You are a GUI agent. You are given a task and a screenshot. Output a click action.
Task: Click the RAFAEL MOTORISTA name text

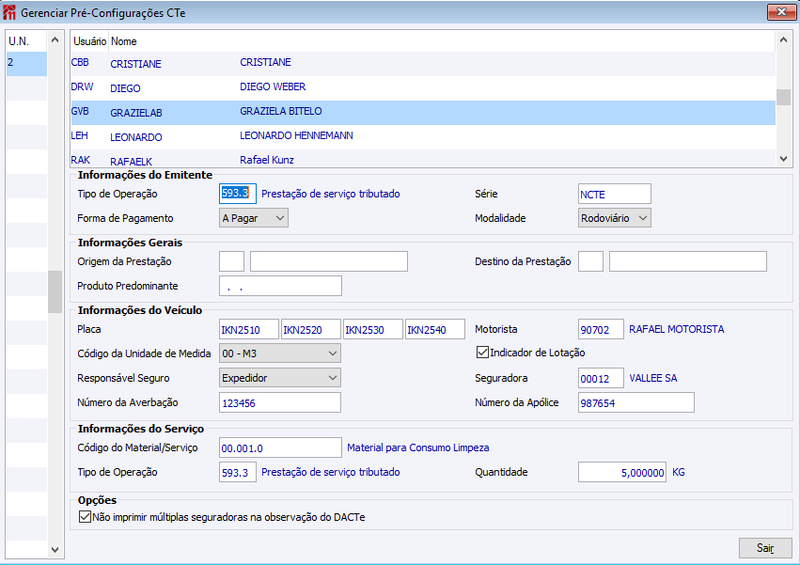point(677,329)
